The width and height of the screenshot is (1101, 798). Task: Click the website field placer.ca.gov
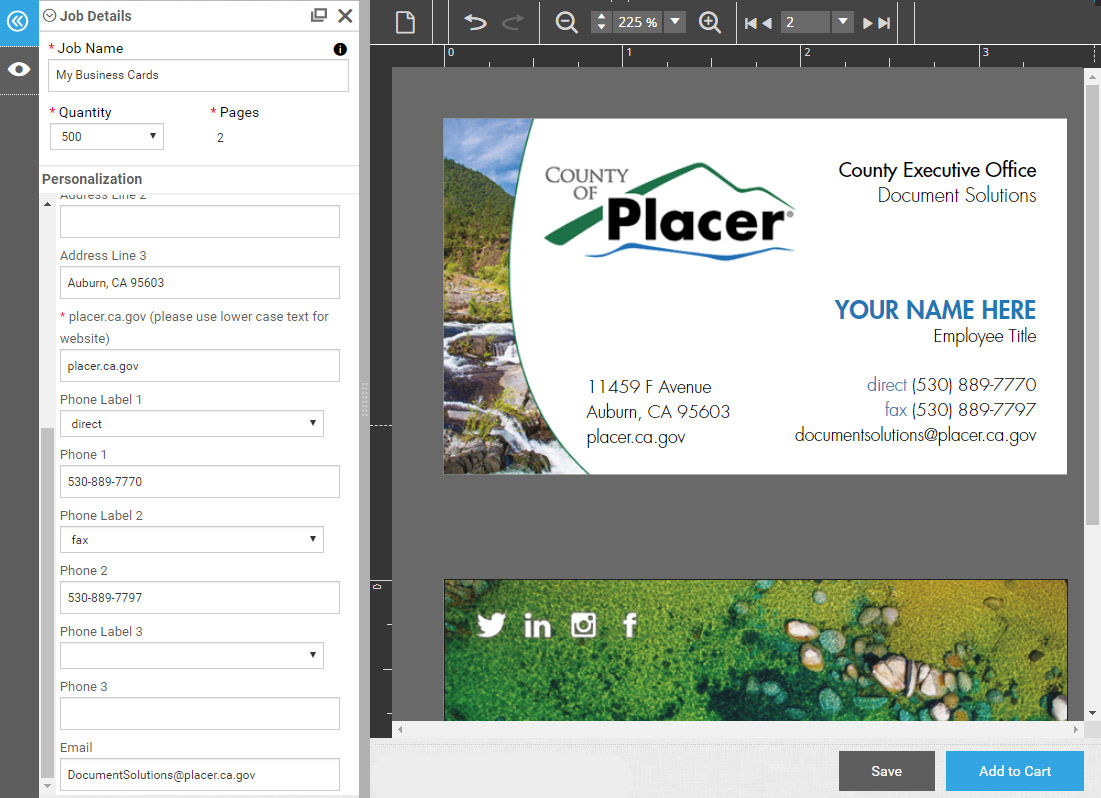[x=199, y=365]
